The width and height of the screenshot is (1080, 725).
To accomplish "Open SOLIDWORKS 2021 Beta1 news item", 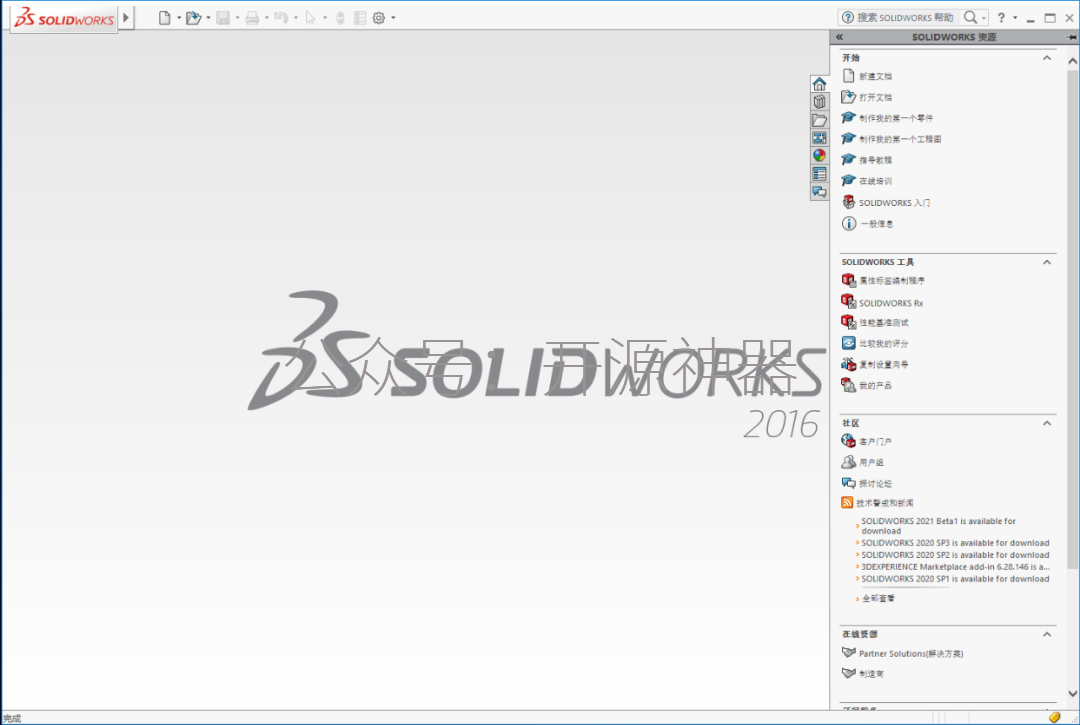I will coord(938,526).
